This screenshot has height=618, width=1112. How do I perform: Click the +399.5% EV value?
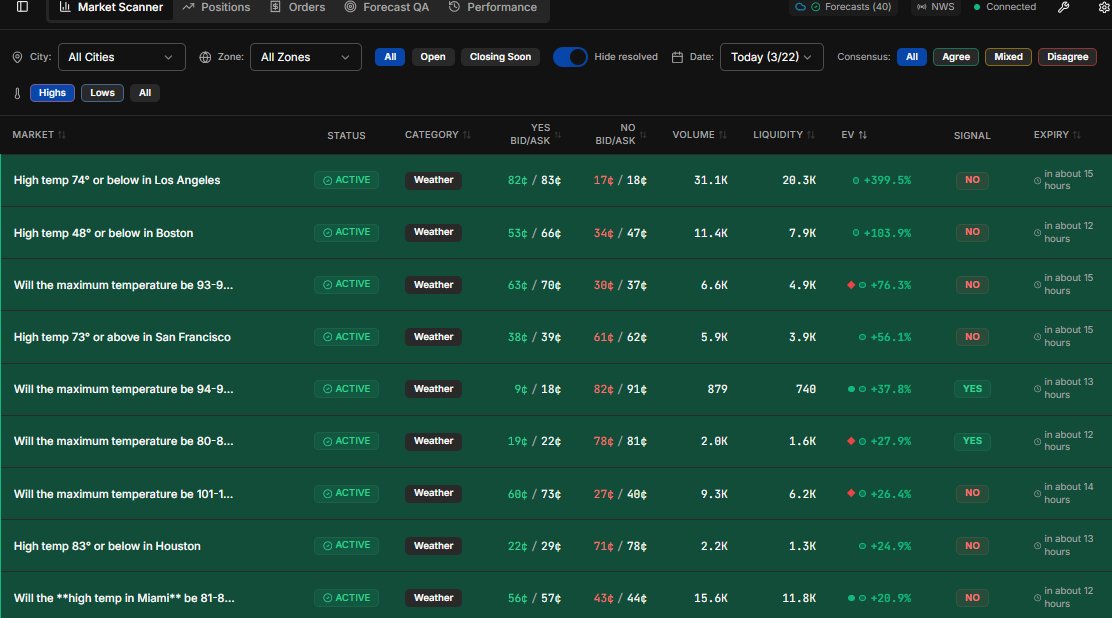click(x=887, y=180)
